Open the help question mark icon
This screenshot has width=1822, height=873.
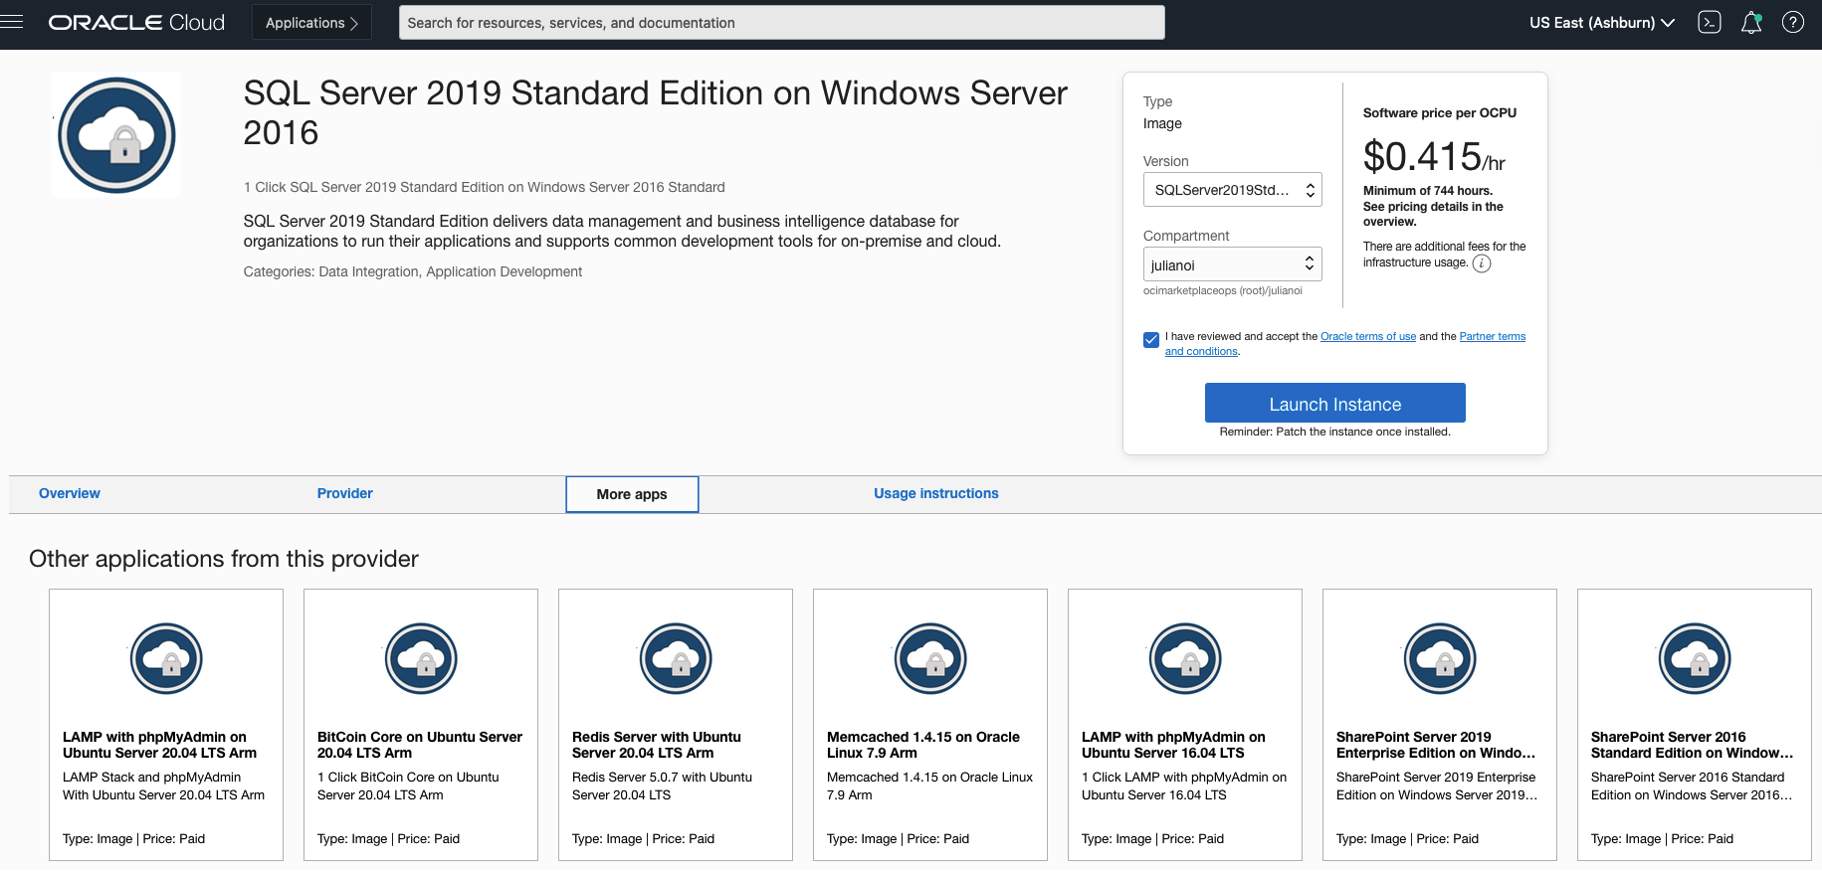point(1793,22)
